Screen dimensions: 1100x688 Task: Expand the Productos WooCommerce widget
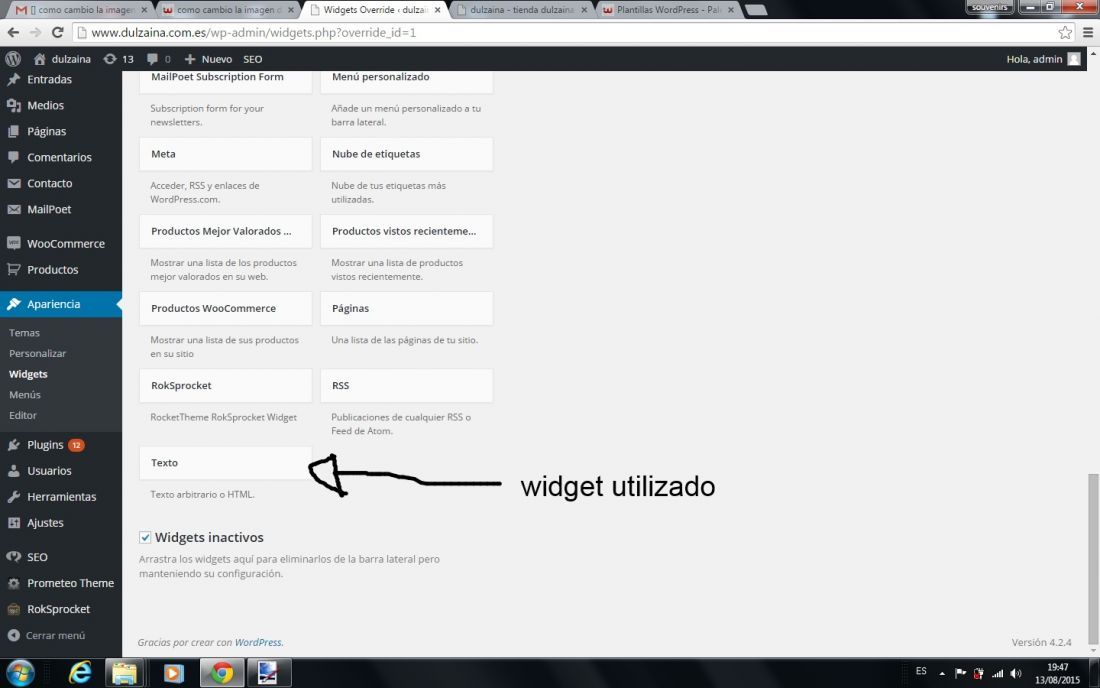225,309
